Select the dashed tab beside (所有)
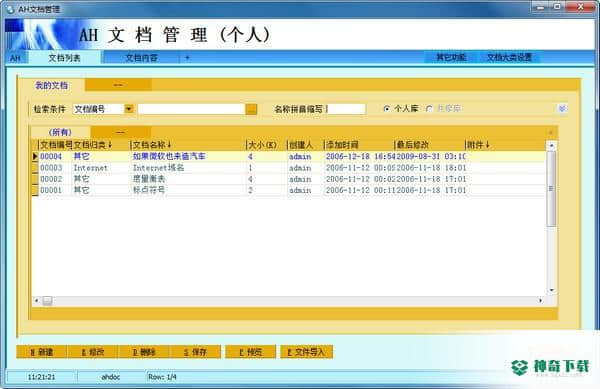Image resolution: width=600 pixels, height=389 pixels. pos(120,132)
